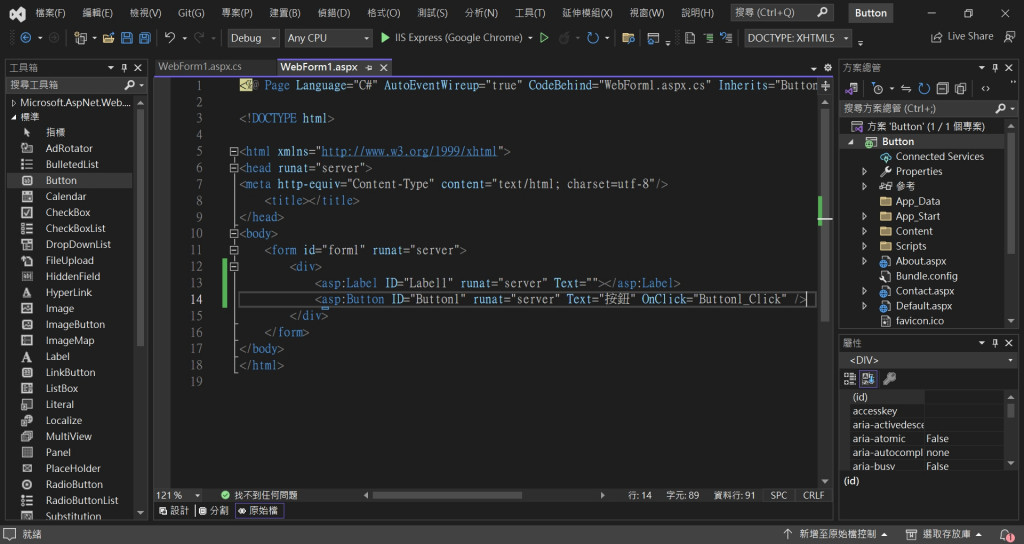Click the browser link dashboard icon
This screenshot has height=544, width=1024.
[x=653, y=39]
